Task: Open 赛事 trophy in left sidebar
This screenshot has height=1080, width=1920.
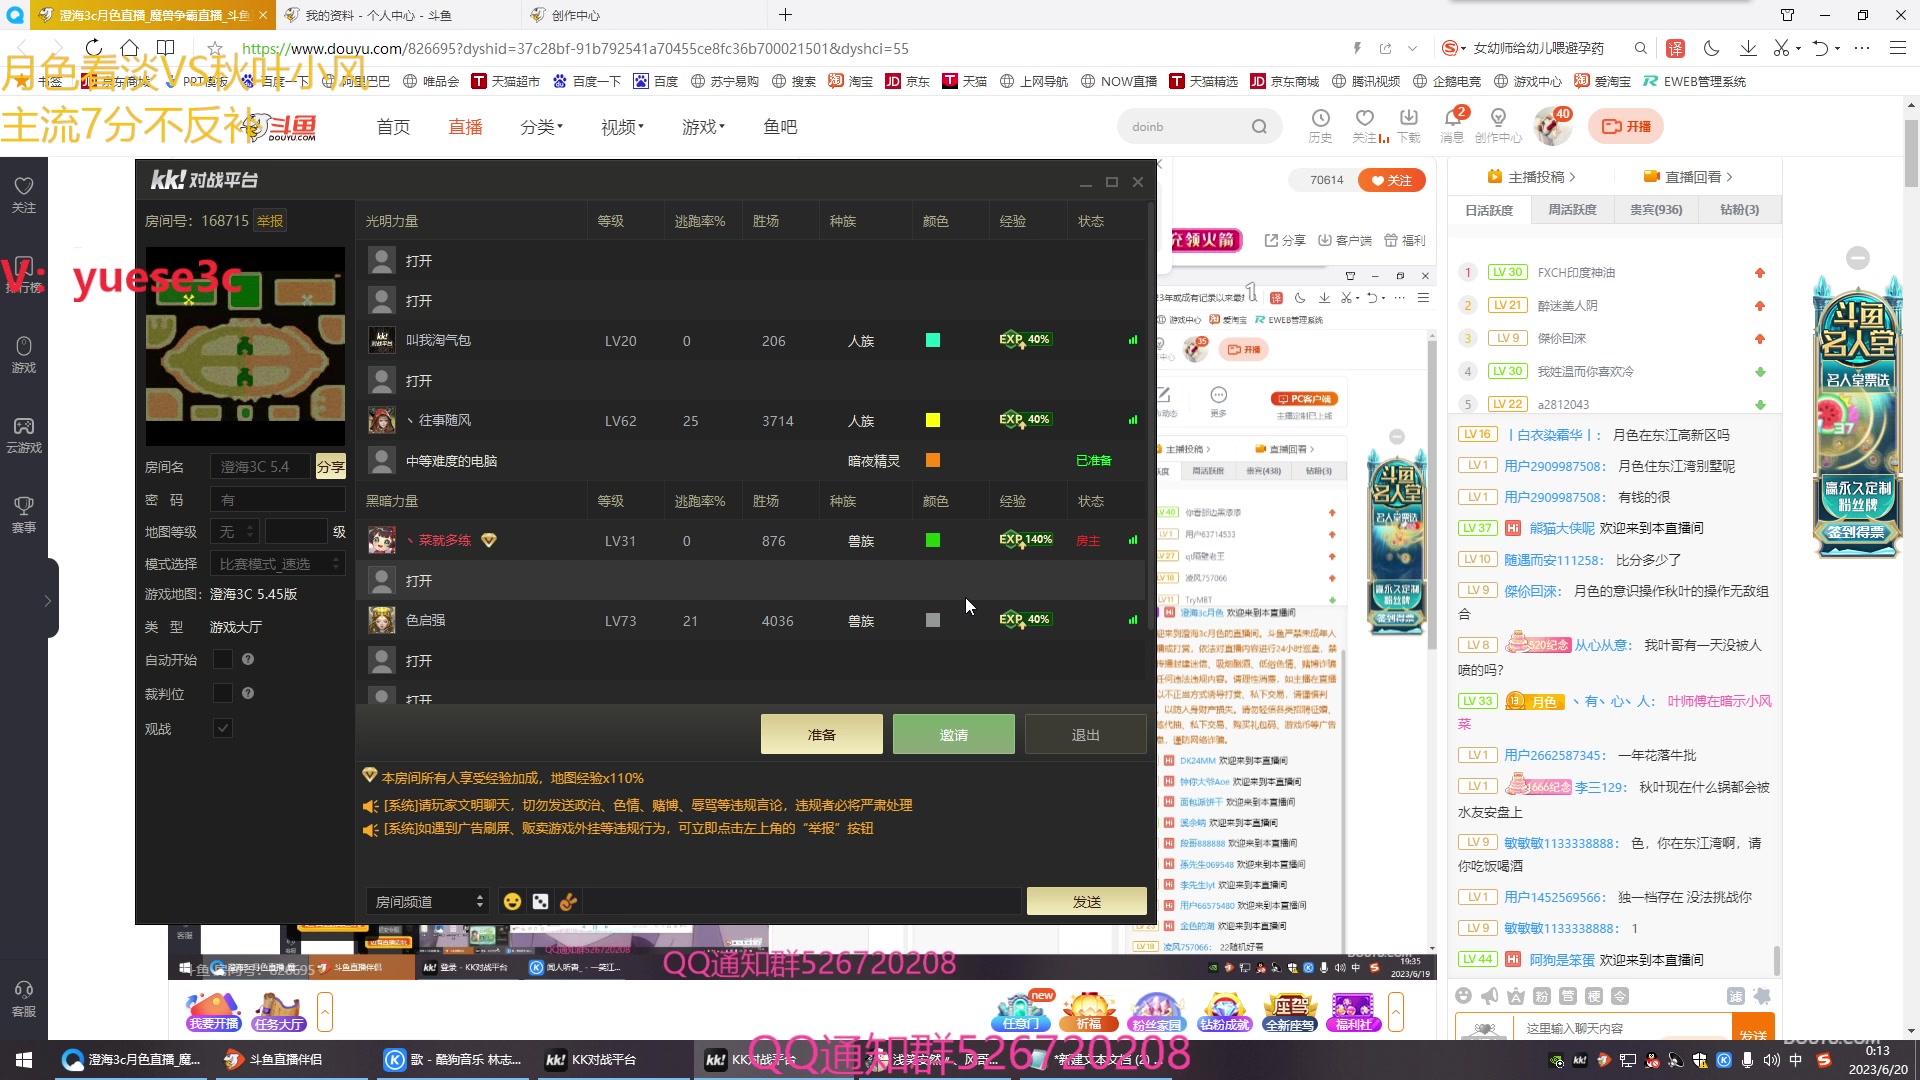Action: click(x=24, y=514)
